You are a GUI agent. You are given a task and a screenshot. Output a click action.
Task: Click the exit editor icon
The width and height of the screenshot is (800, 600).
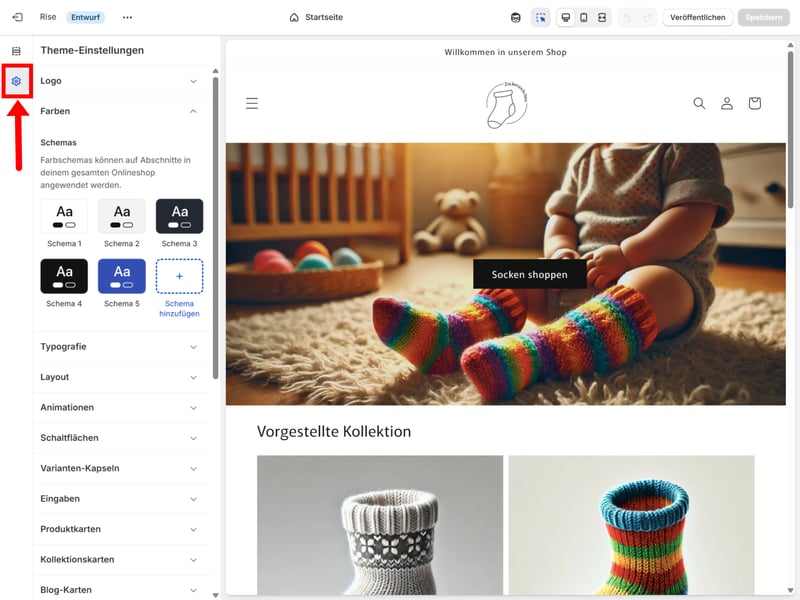click(x=17, y=17)
